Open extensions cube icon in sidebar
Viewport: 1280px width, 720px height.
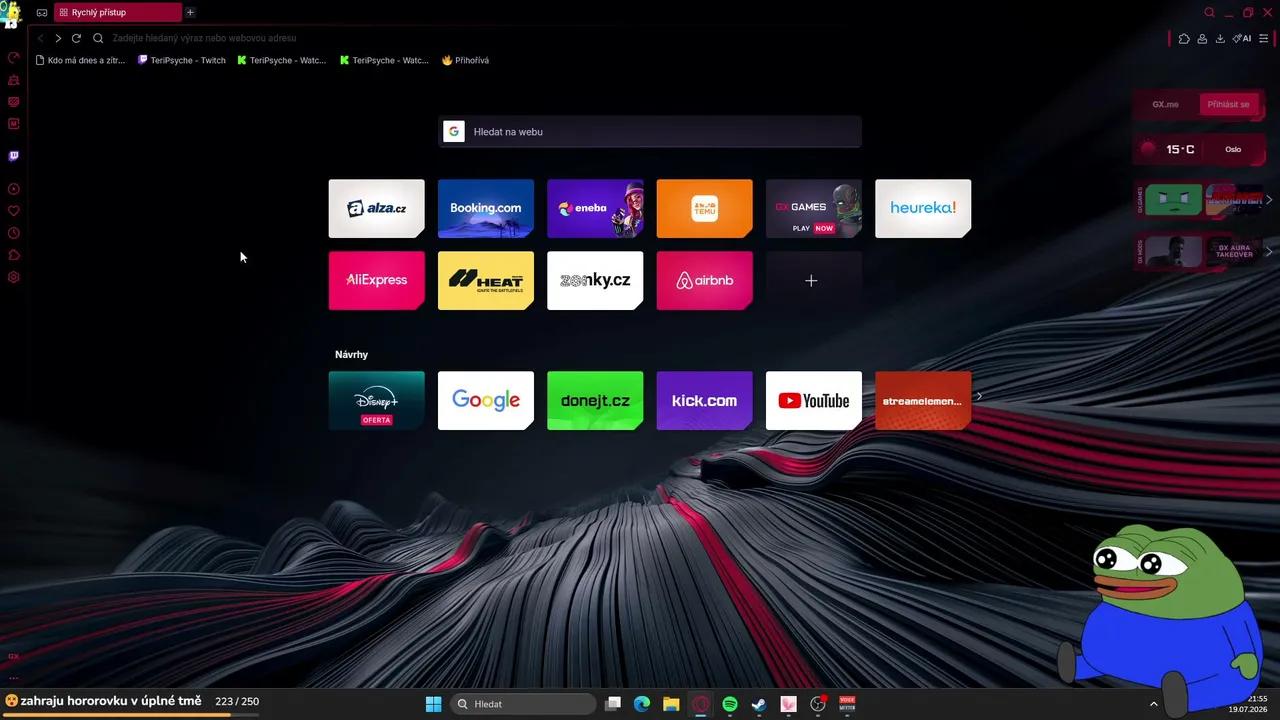coord(14,255)
